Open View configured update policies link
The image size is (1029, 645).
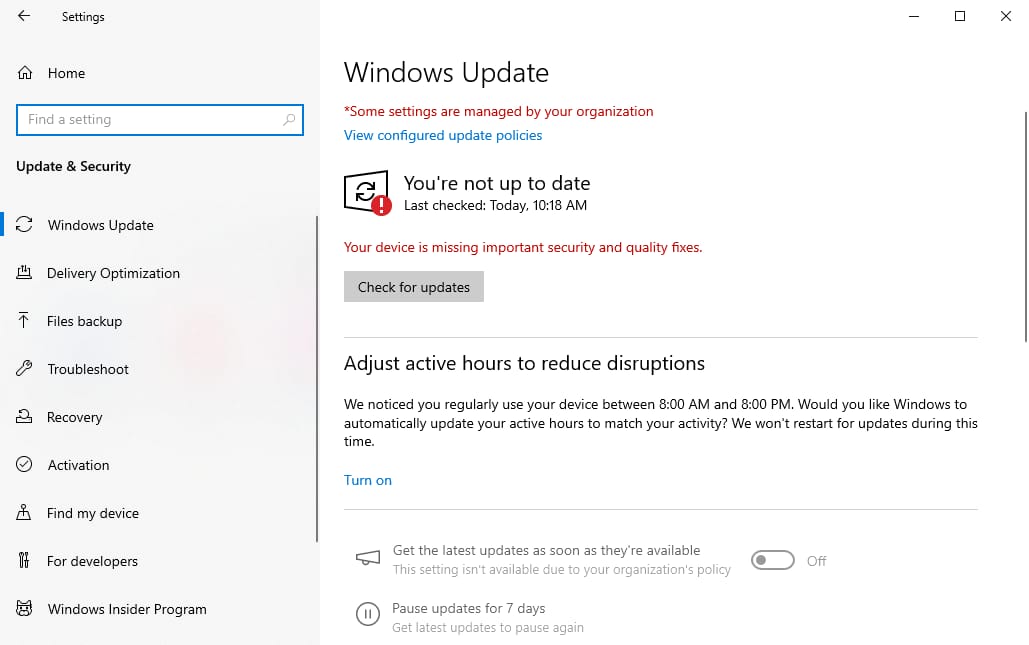point(443,135)
